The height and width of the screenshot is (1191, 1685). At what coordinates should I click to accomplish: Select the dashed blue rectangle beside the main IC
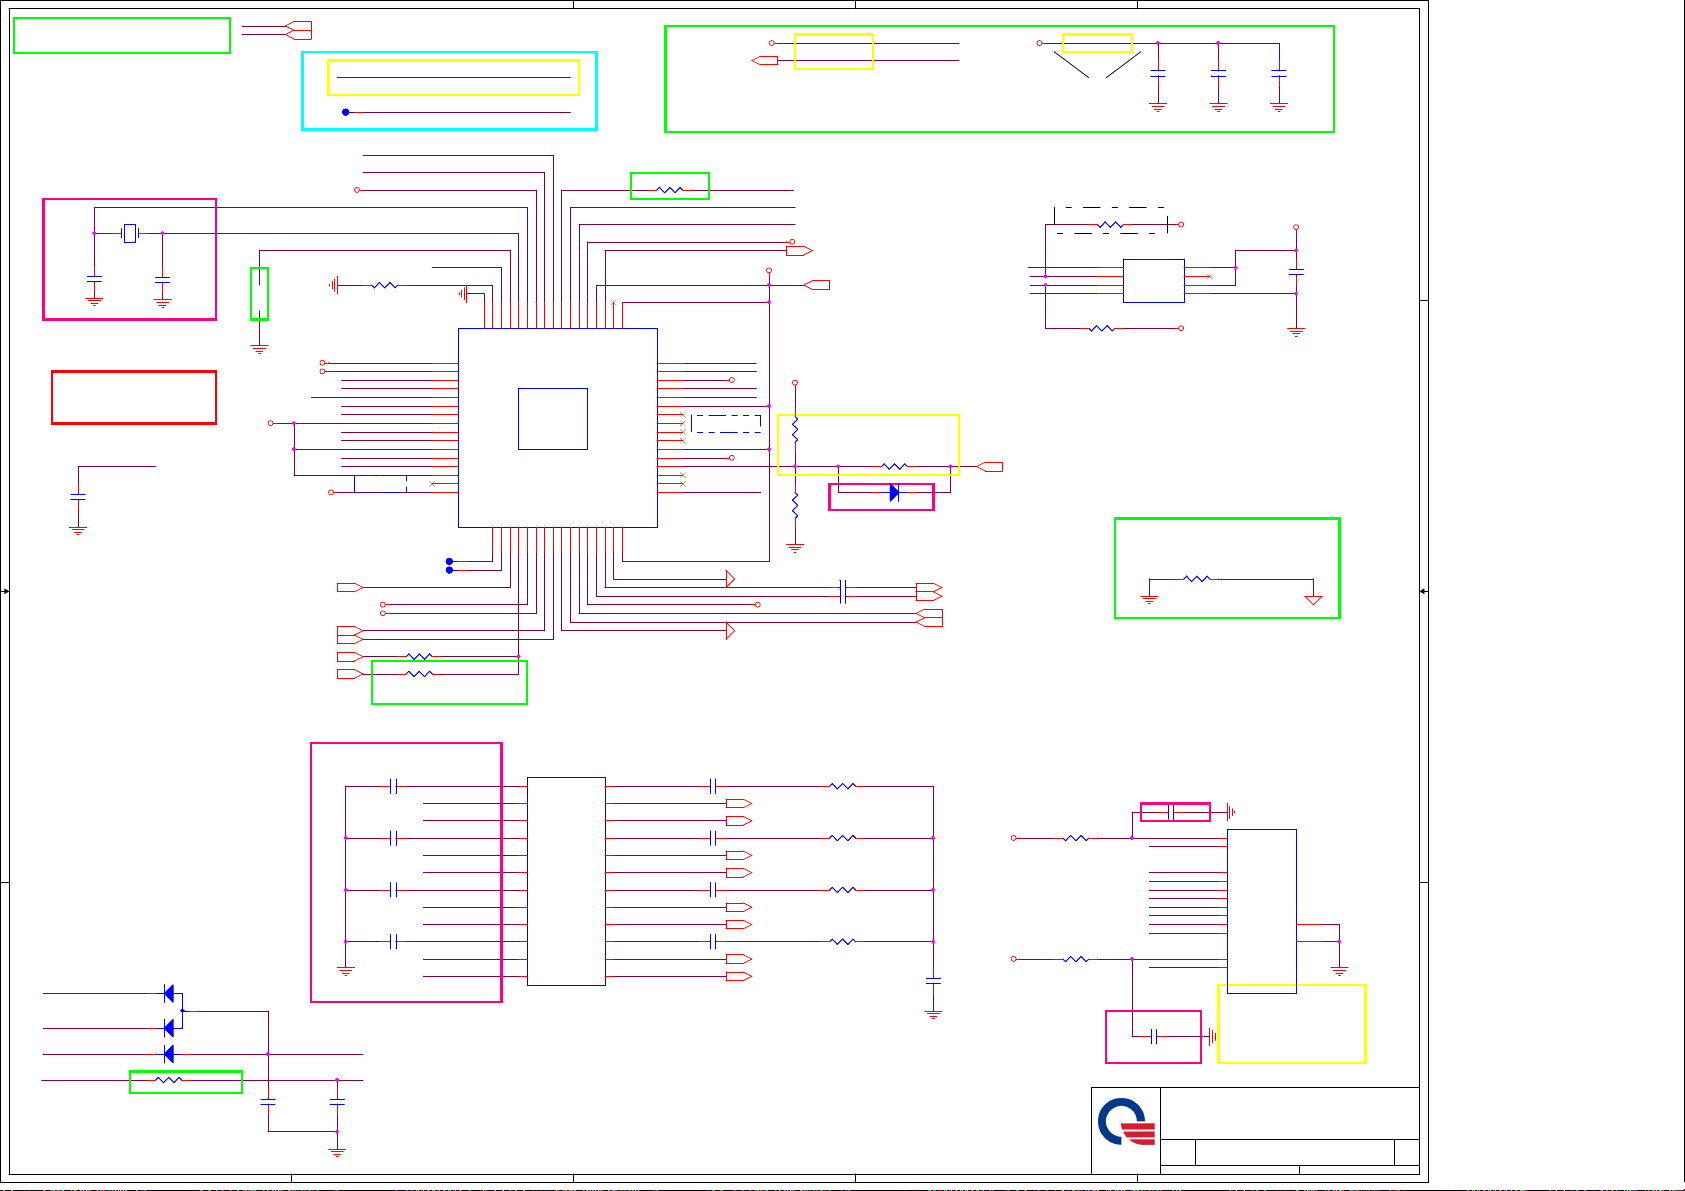(726, 423)
